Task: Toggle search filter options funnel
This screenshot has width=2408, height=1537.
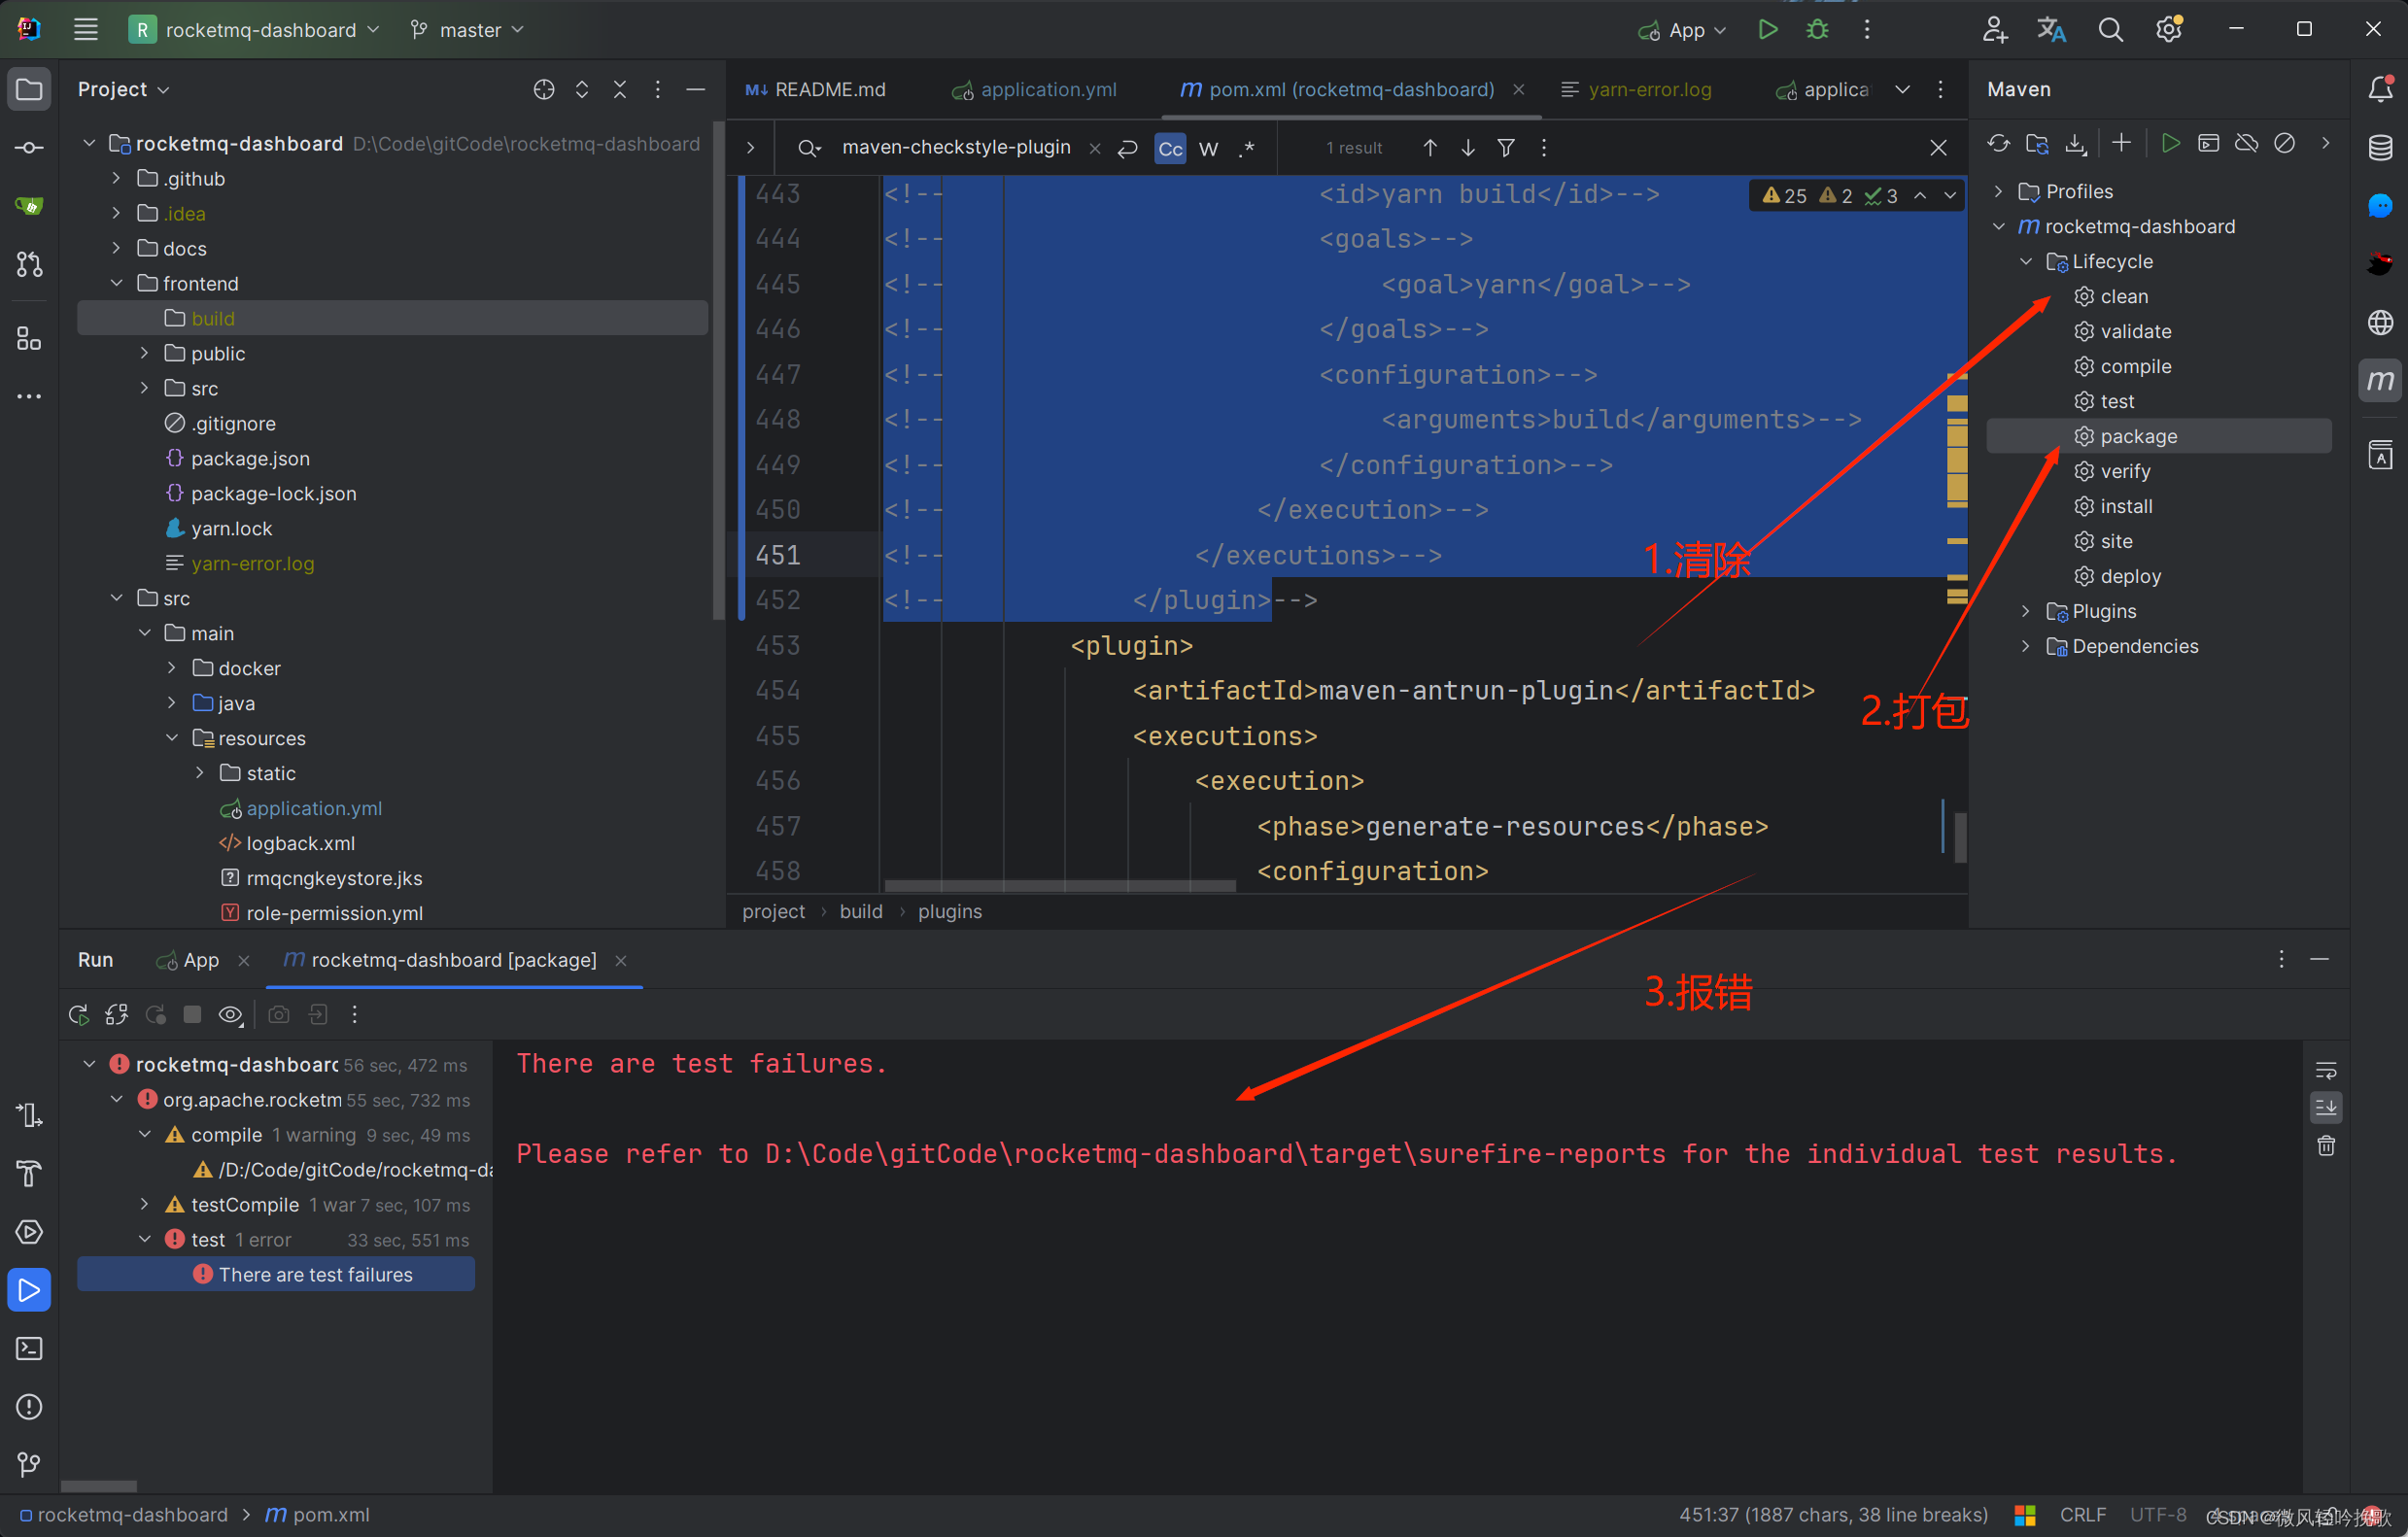Action: click(x=1505, y=148)
